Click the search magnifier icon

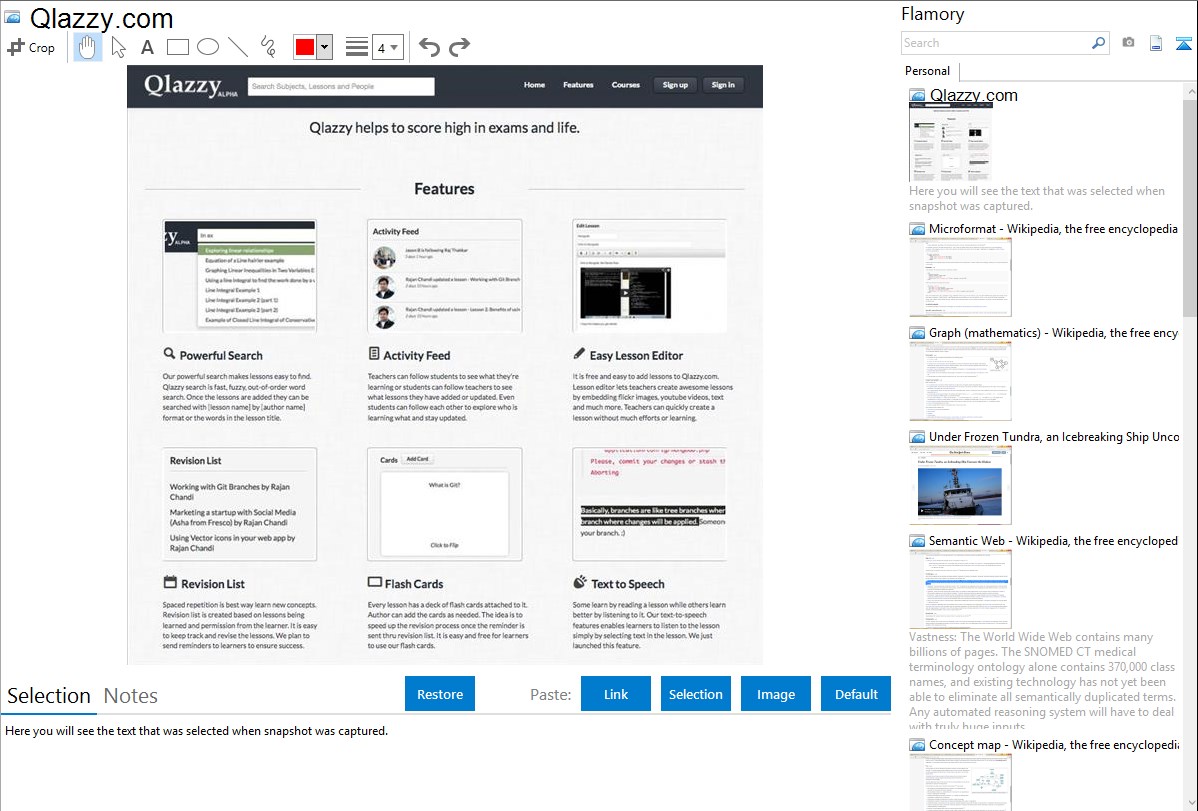click(x=1099, y=43)
